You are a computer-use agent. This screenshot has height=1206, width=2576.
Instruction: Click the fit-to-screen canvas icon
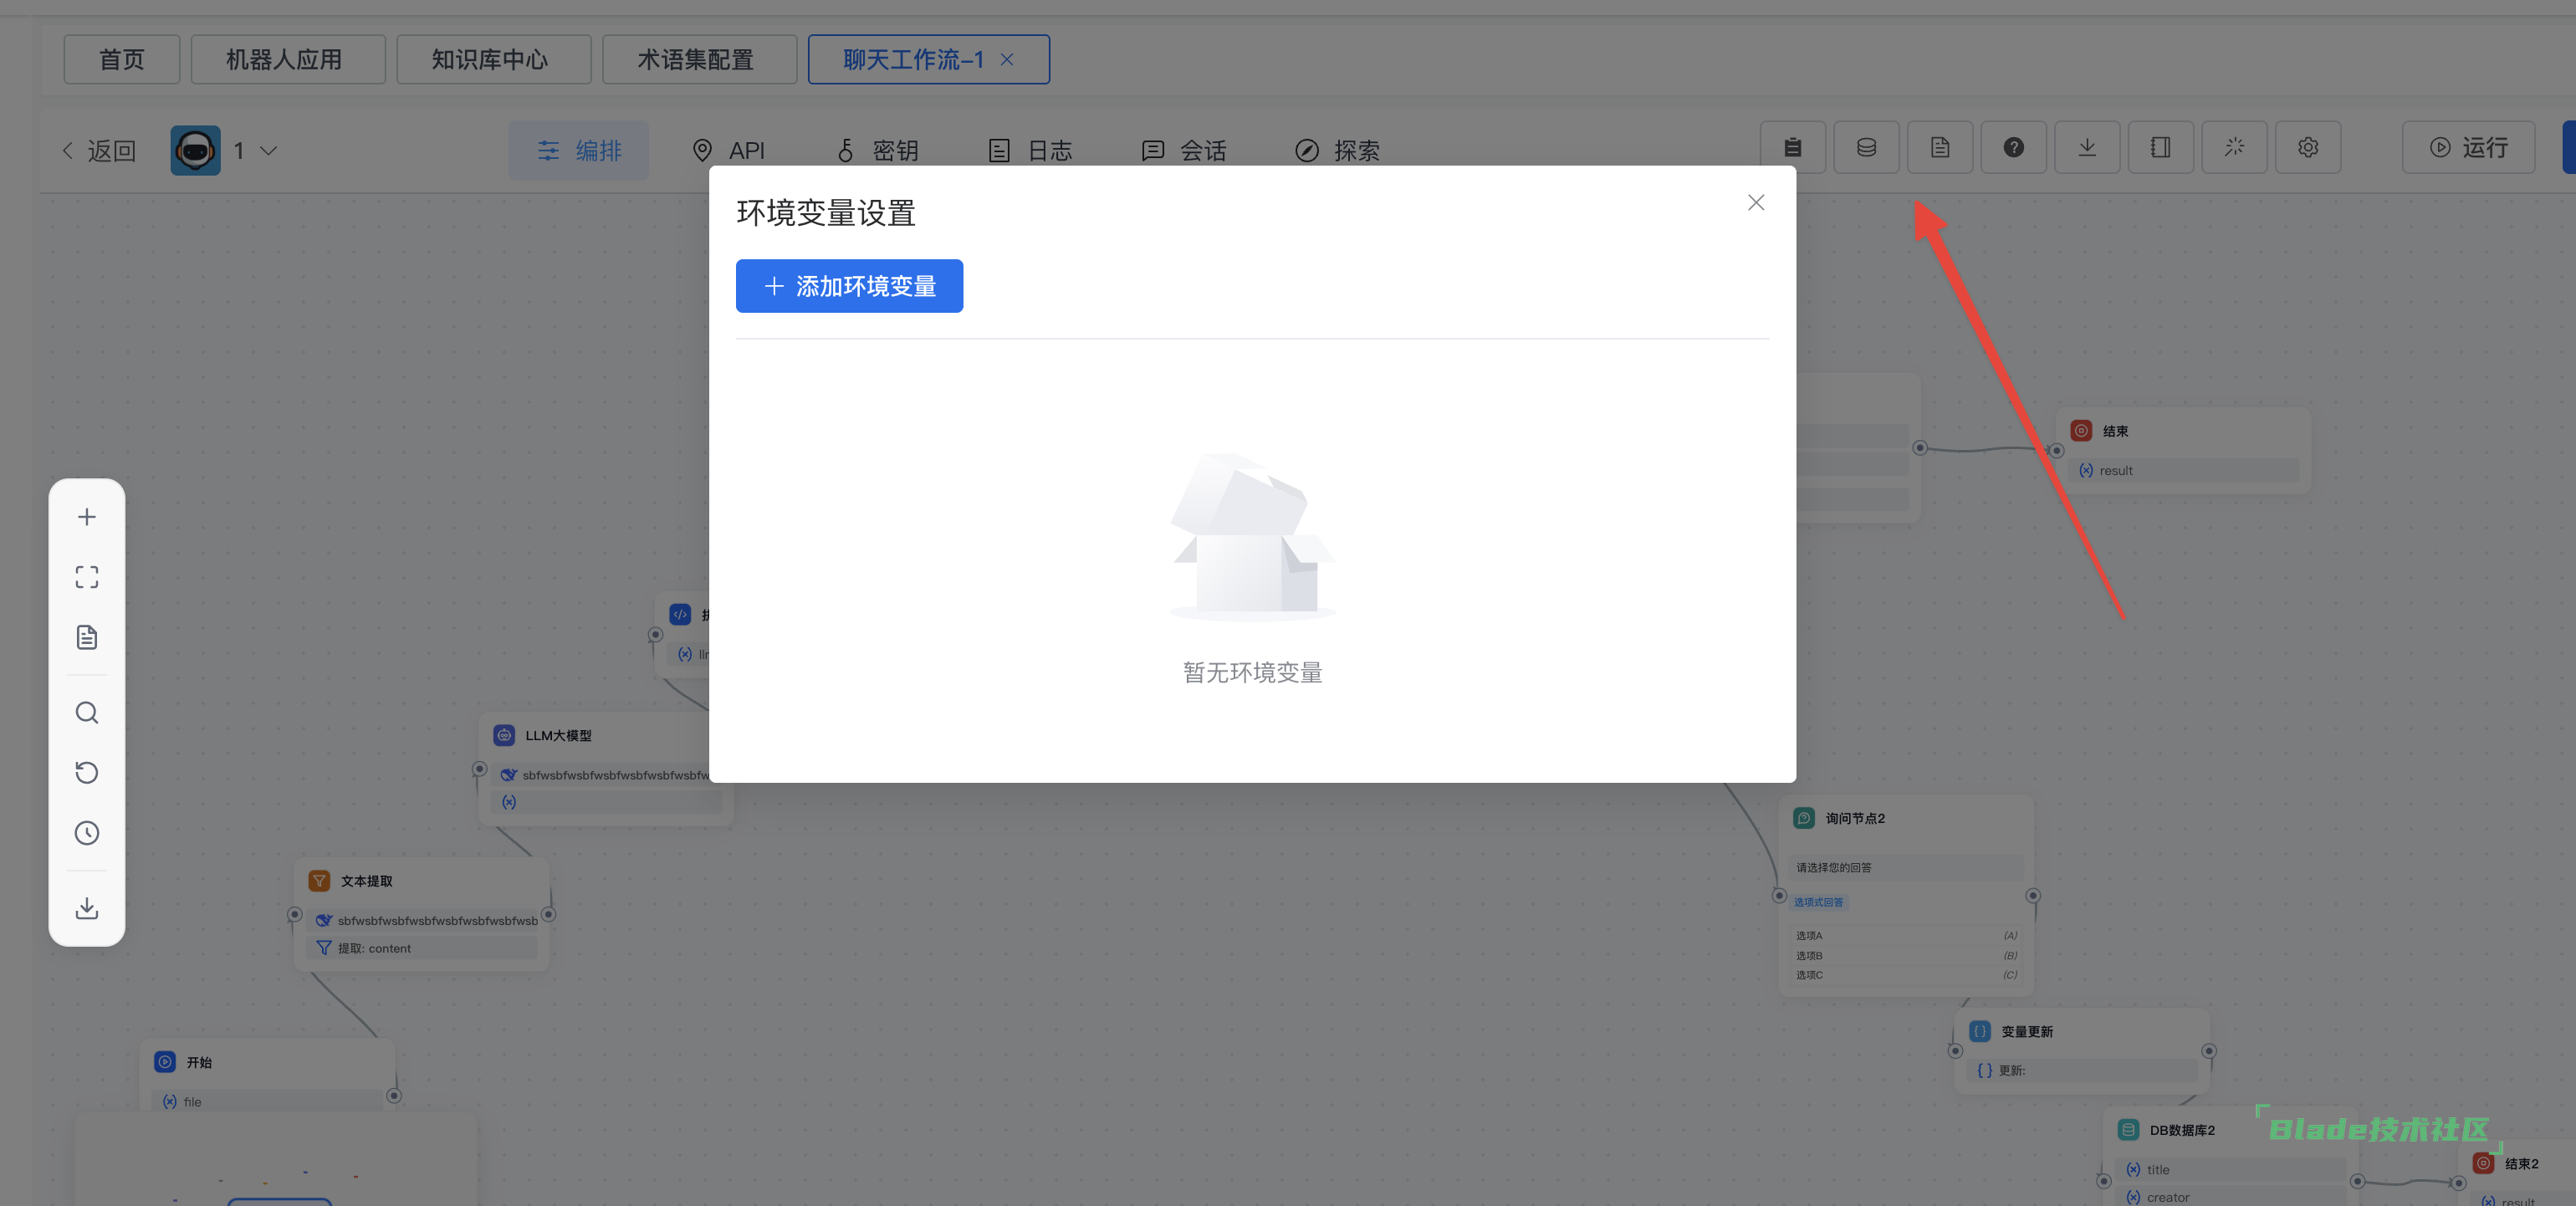click(87, 577)
